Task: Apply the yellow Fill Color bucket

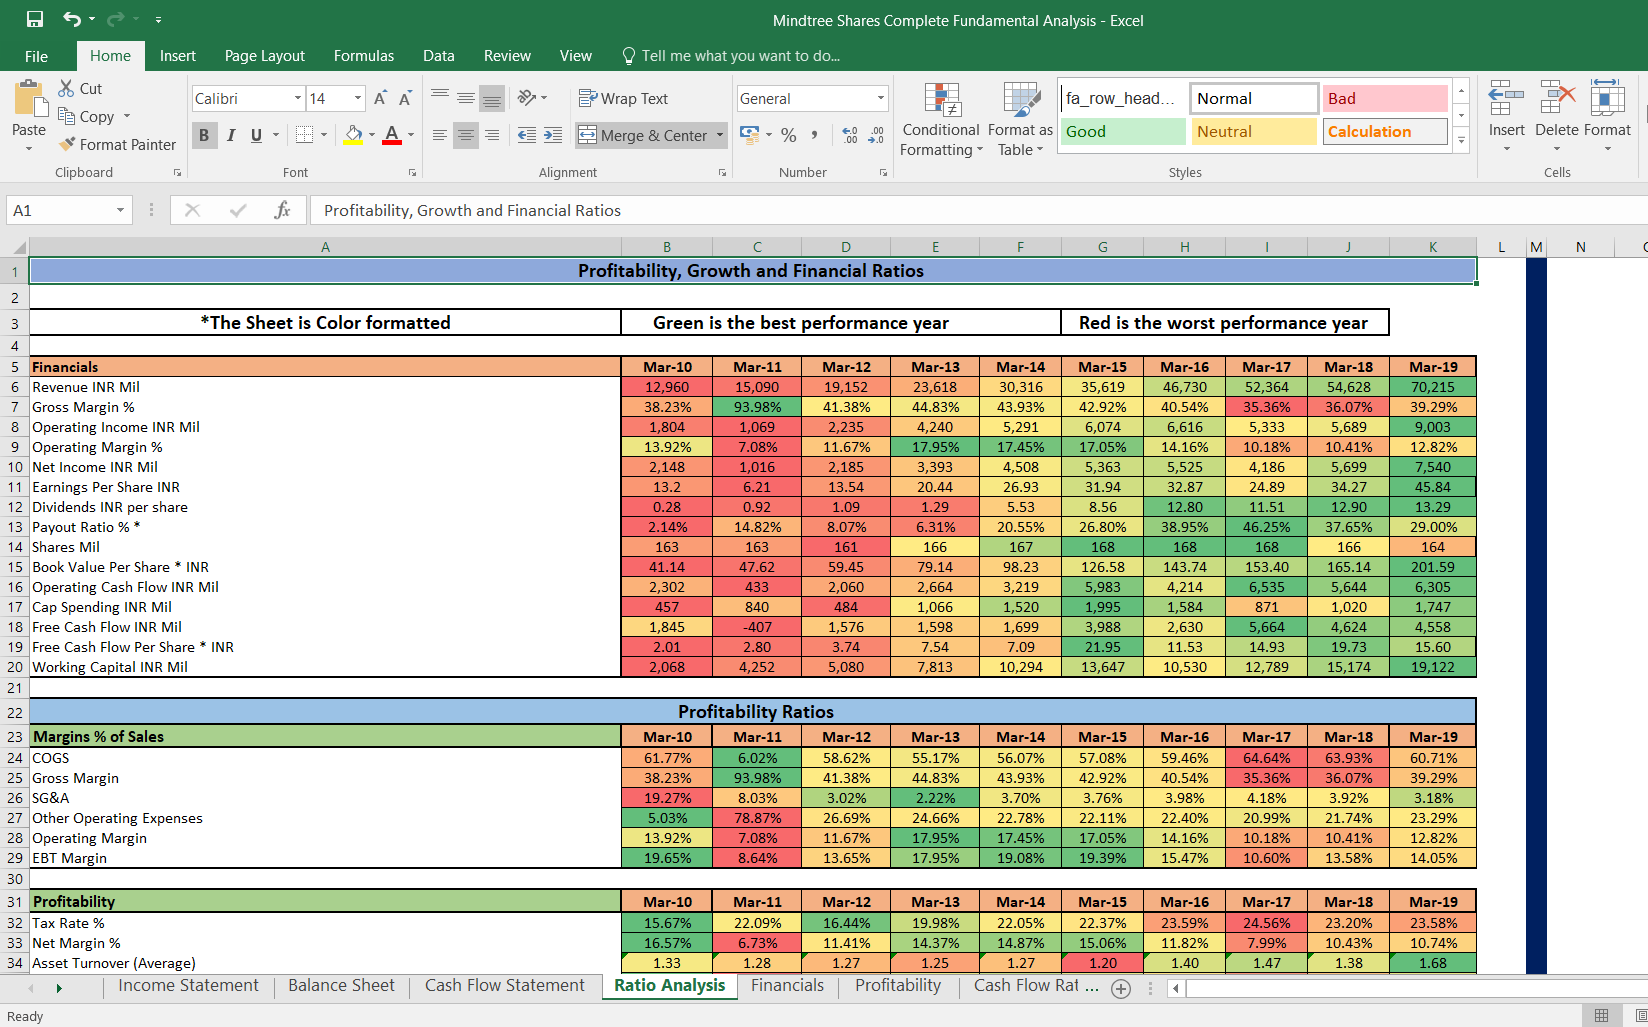Action: click(x=353, y=134)
